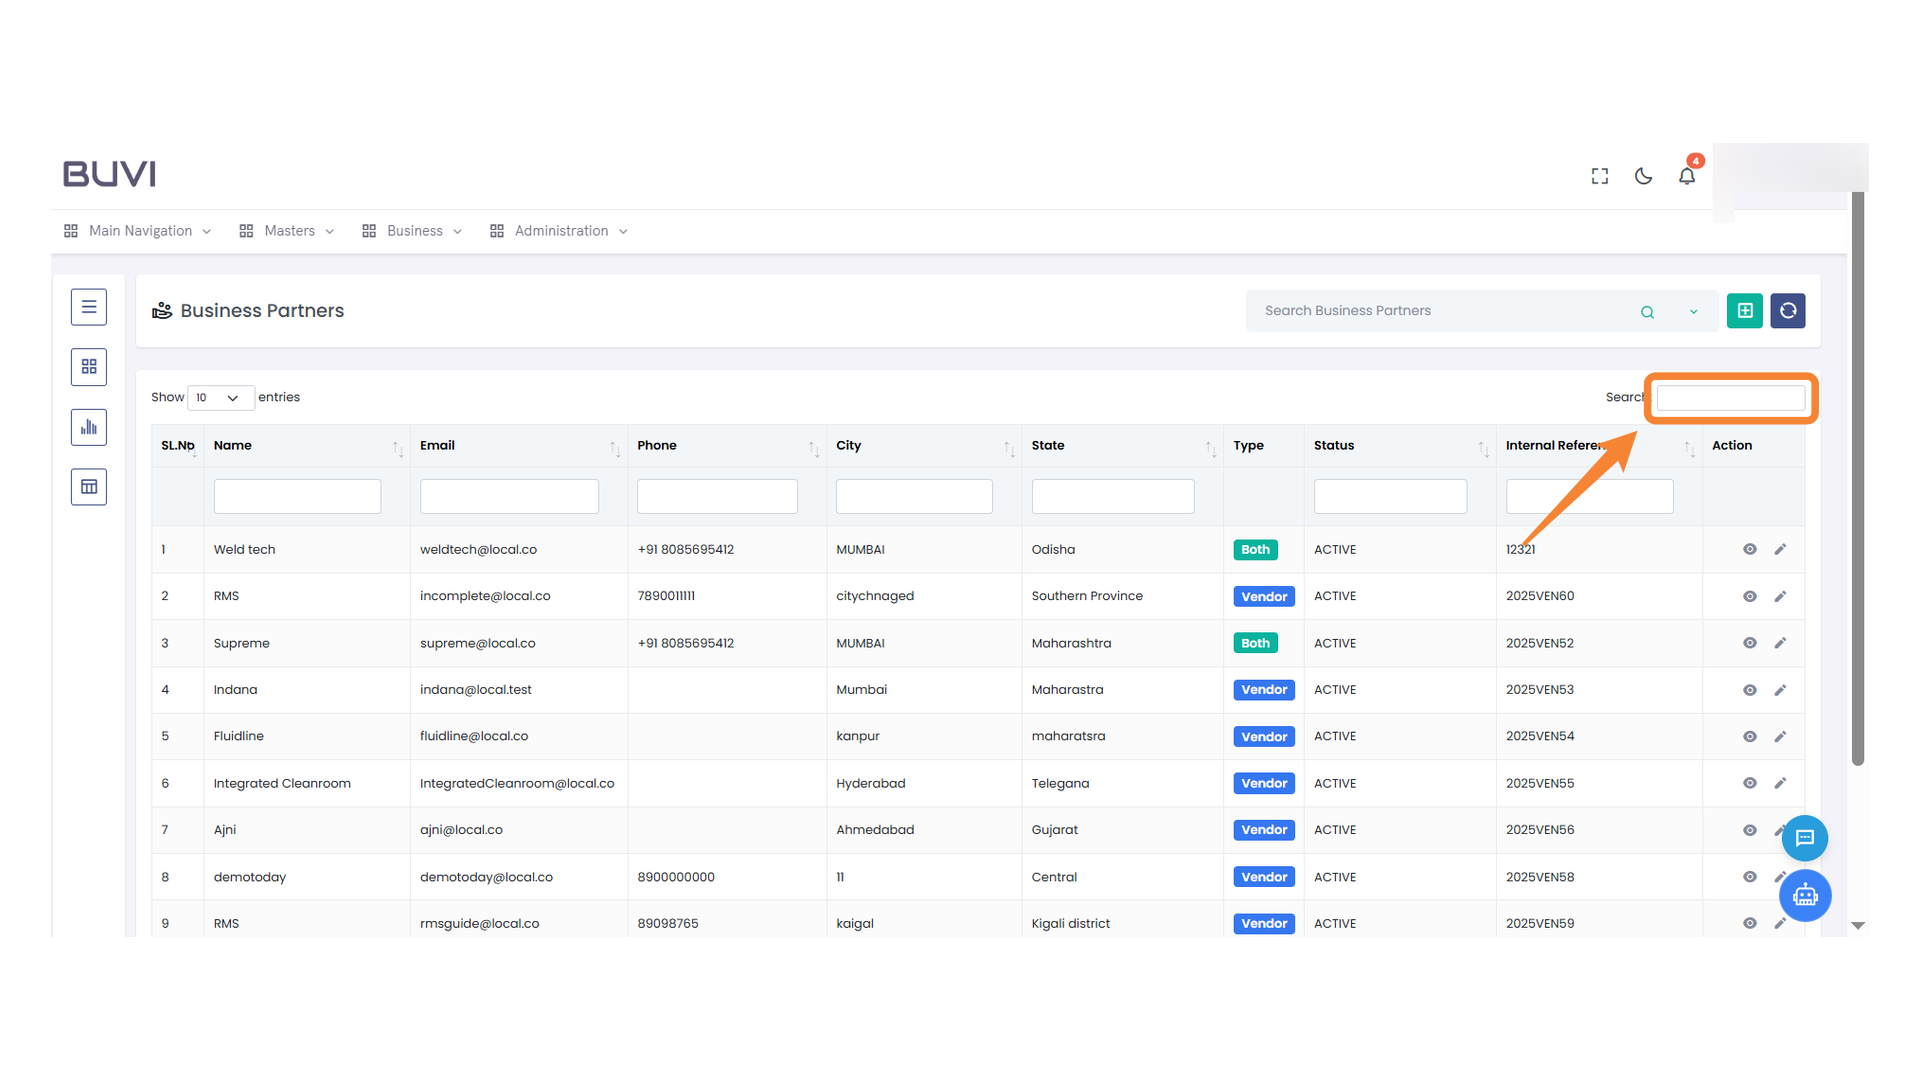Image resolution: width=1920 pixels, height=1080 pixels.
Task: Open the sidebar grid dashboard icon
Action: (89, 367)
